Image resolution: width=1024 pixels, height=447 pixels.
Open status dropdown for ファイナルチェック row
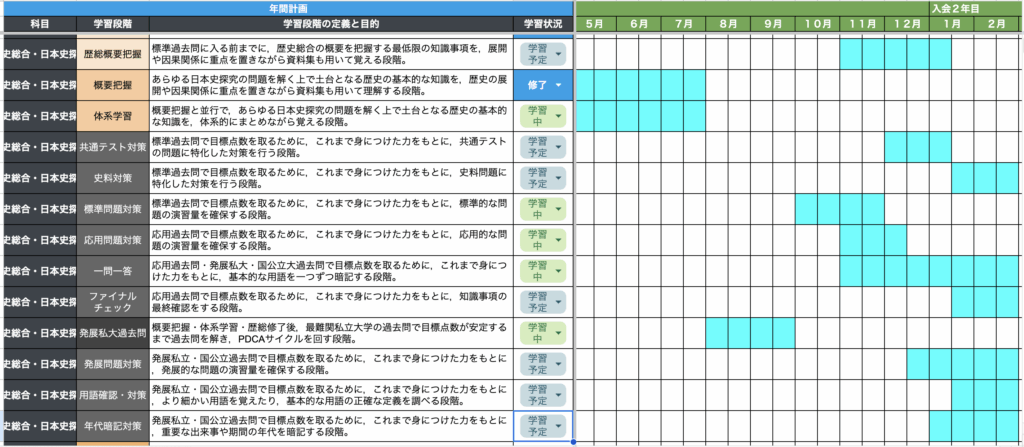coord(557,302)
